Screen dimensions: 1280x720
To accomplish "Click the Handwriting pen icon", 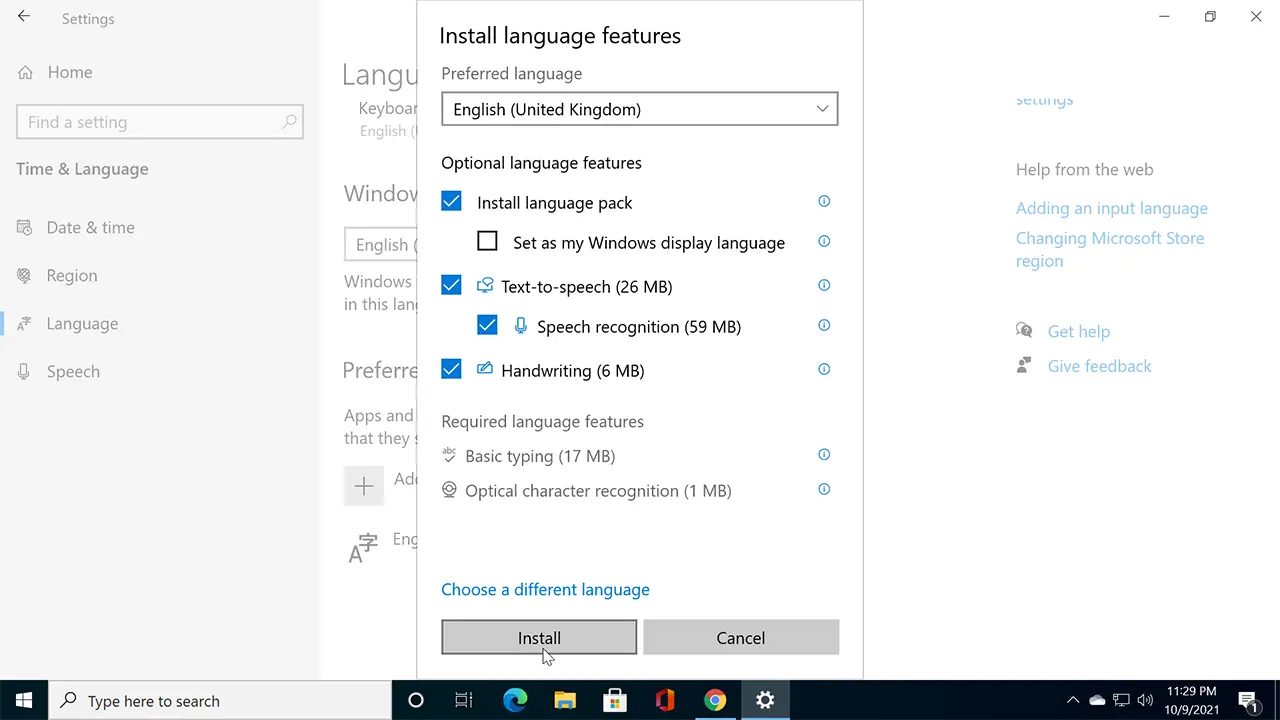I will [x=485, y=369].
